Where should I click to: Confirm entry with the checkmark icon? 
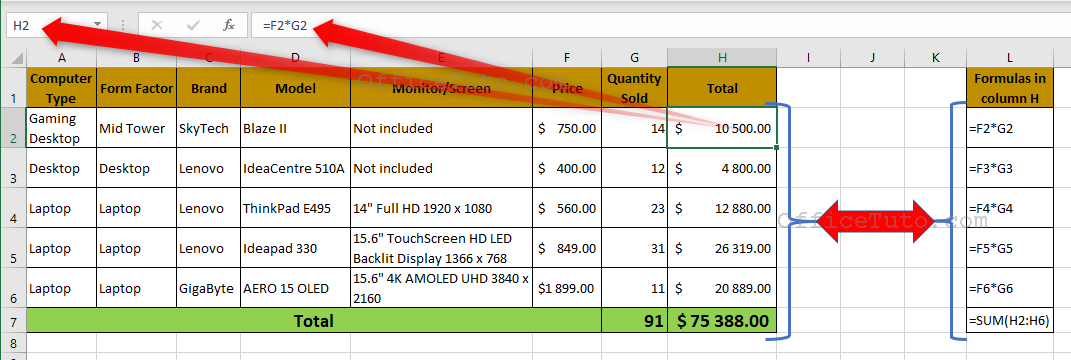click(193, 25)
